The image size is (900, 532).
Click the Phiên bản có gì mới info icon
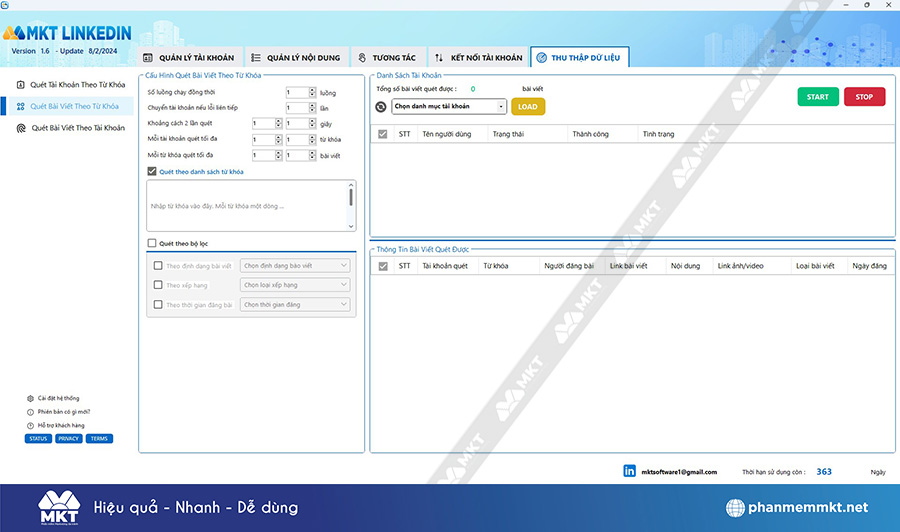(30, 411)
